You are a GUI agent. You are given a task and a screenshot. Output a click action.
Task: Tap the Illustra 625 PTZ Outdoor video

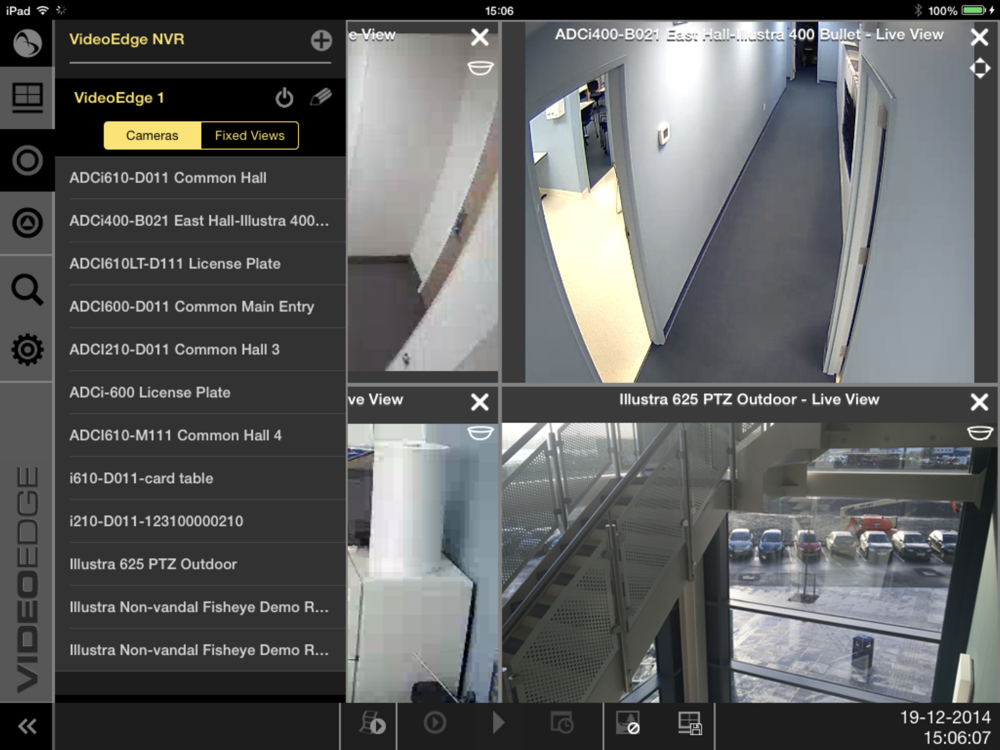coord(749,562)
